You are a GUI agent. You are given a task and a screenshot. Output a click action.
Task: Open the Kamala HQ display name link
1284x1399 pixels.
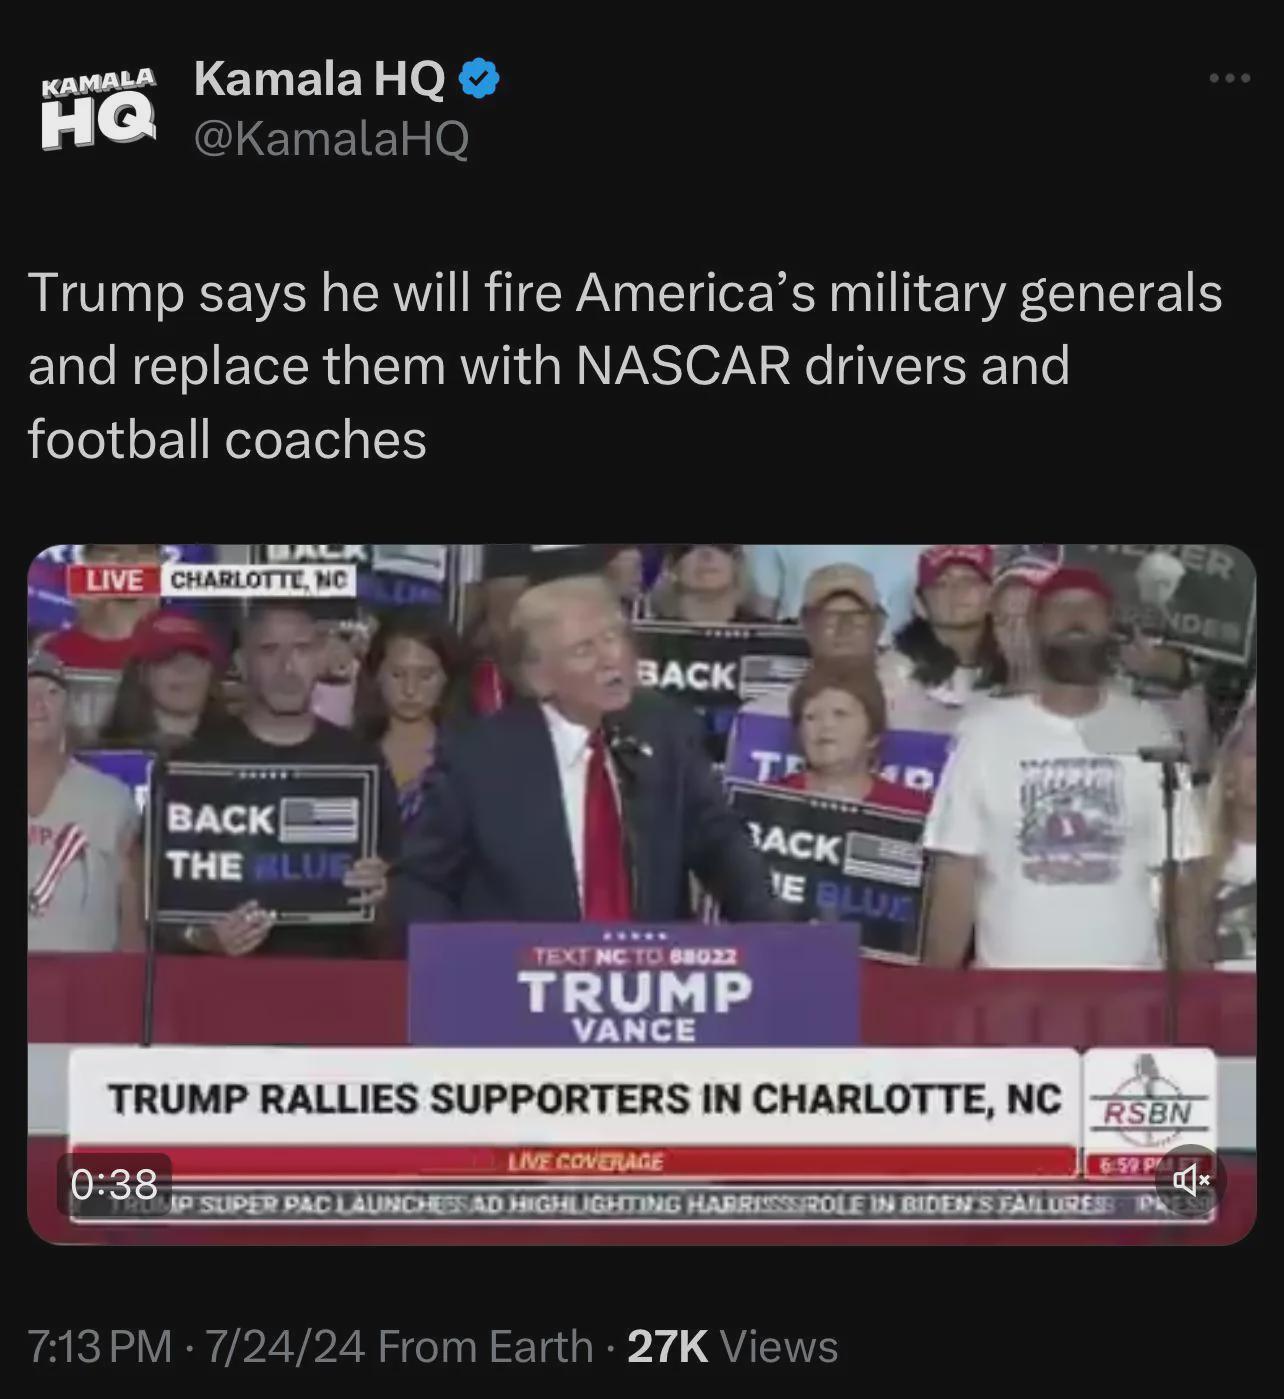(320, 78)
